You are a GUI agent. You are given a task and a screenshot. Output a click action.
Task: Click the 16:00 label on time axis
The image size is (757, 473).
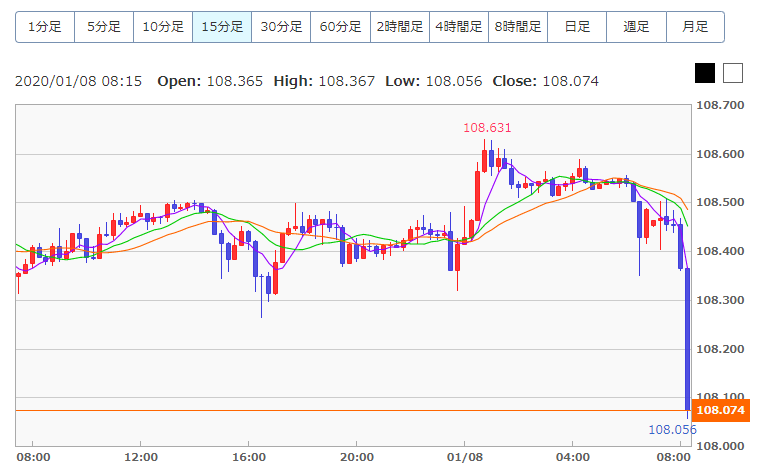click(248, 457)
